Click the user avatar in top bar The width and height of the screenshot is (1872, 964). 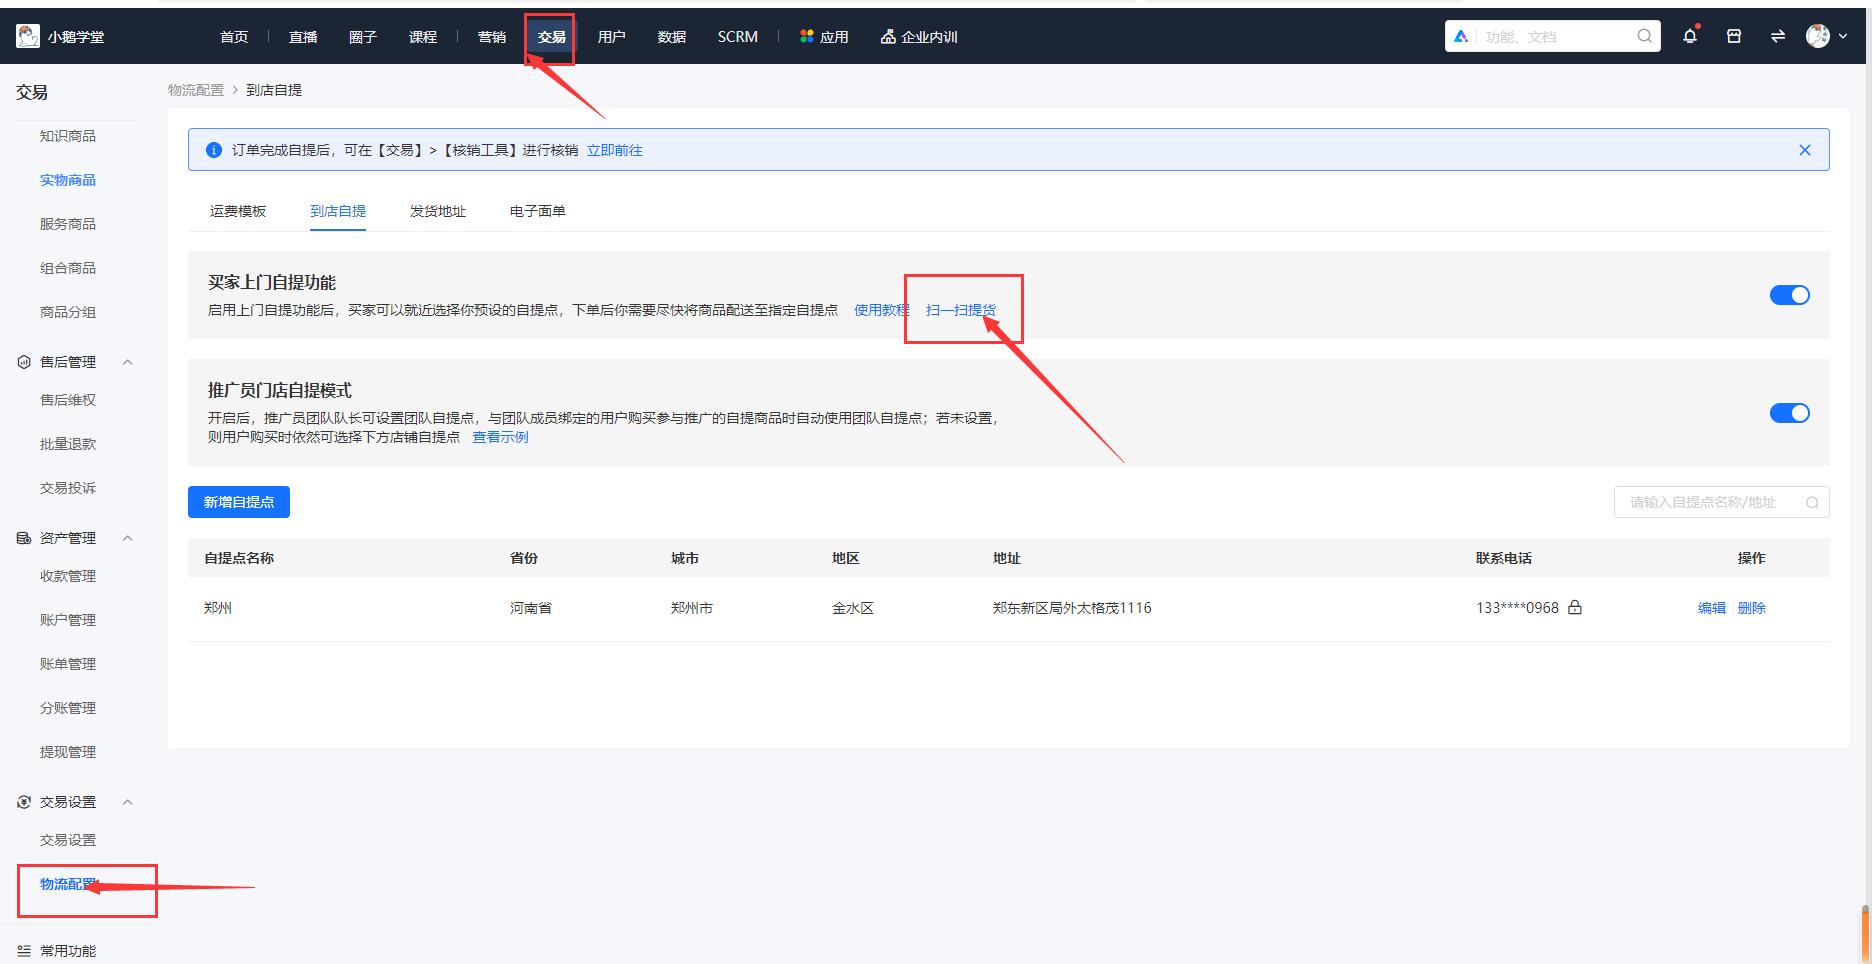coord(1818,36)
